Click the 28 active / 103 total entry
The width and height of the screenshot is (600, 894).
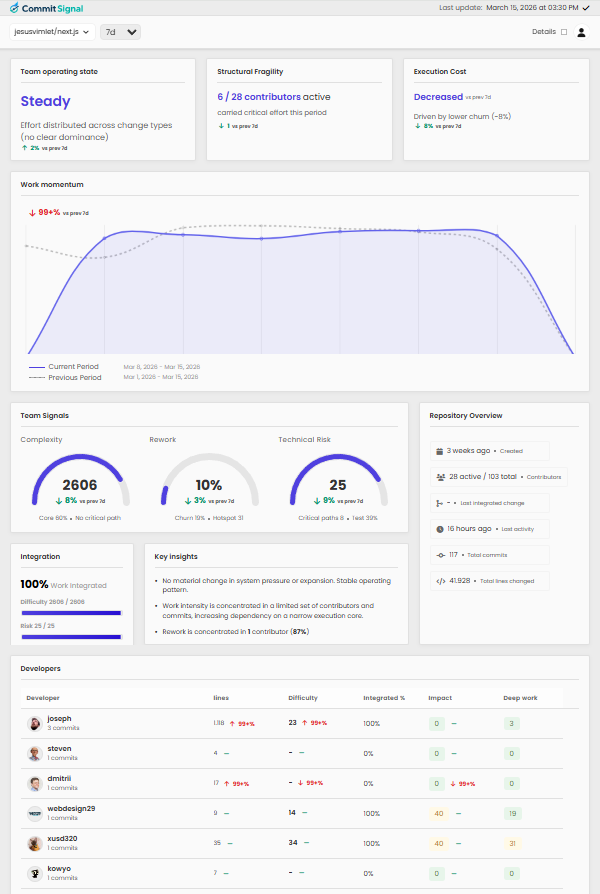499,477
